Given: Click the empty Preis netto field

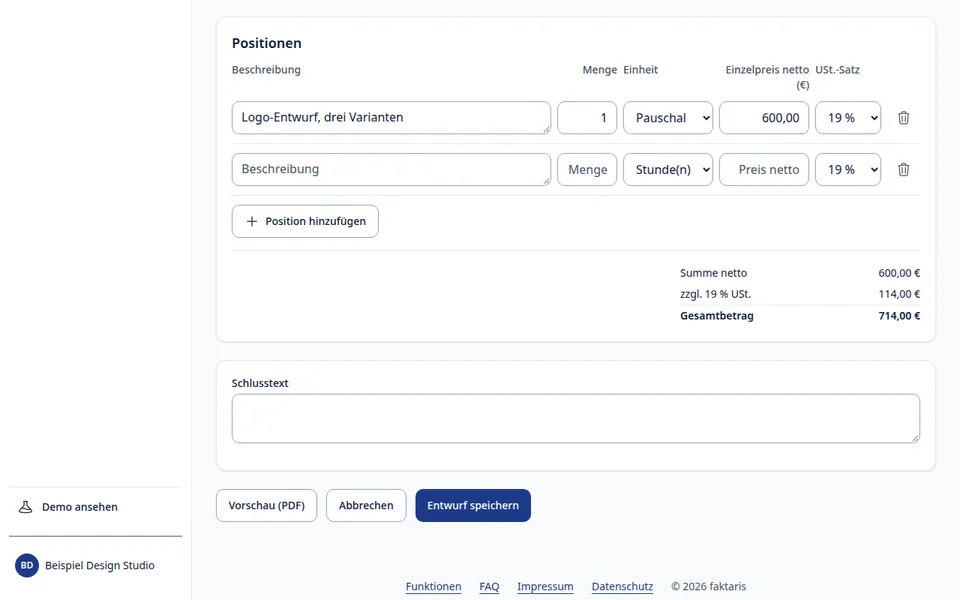Looking at the screenshot, I should tap(764, 170).
